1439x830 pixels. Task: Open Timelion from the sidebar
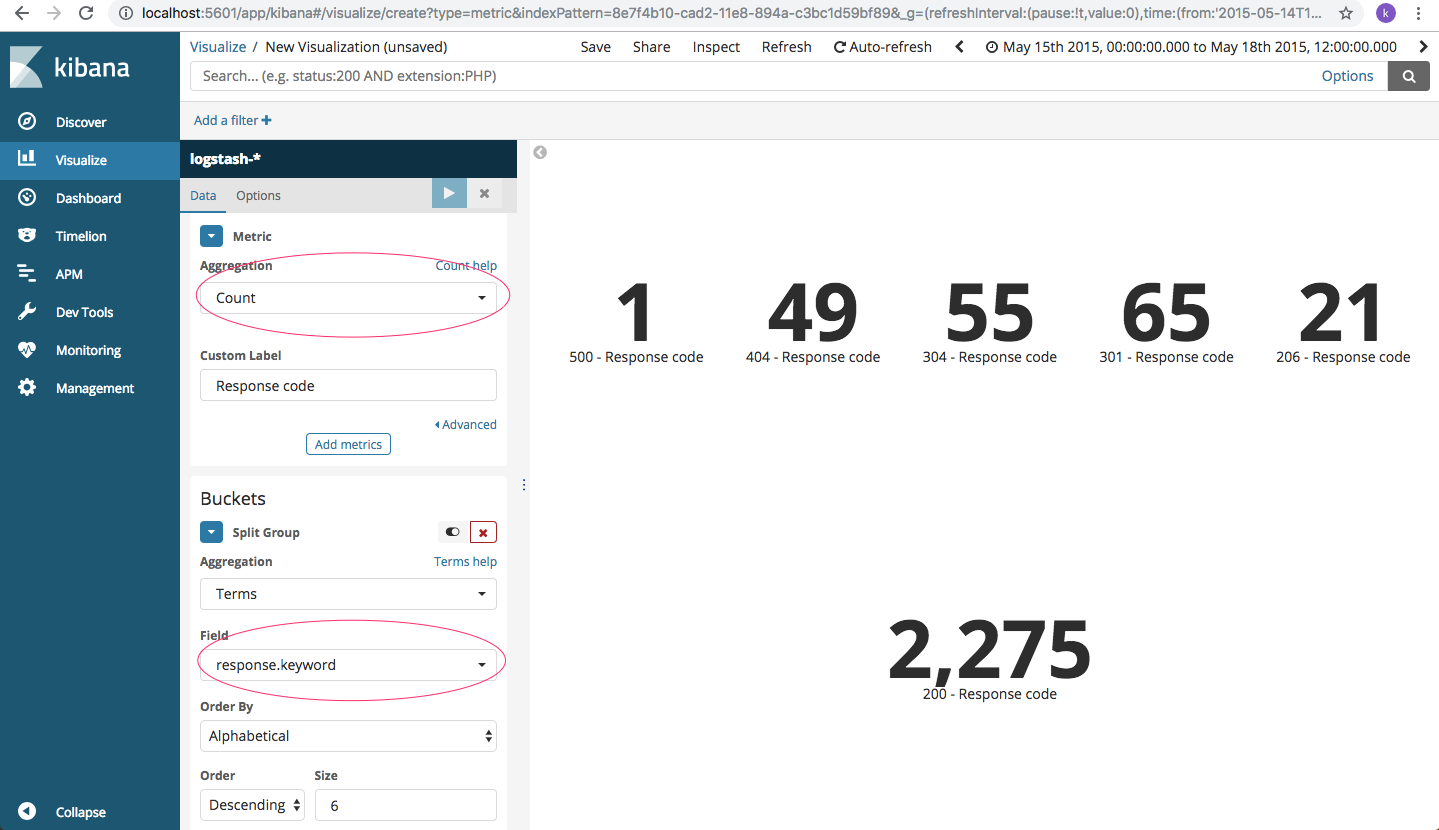[x=78, y=235]
